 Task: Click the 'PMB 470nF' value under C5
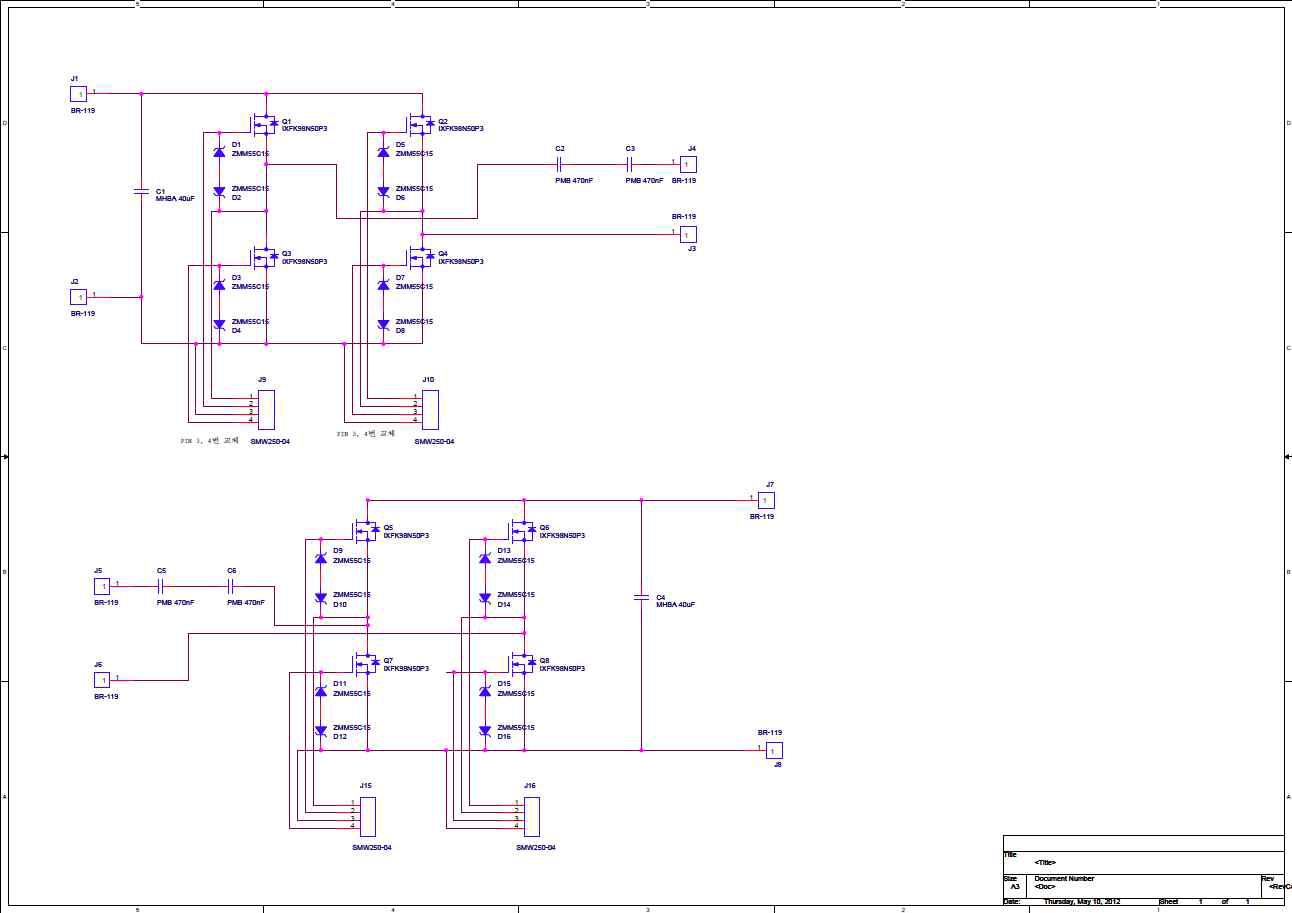pyautogui.click(x=175, y=603)
